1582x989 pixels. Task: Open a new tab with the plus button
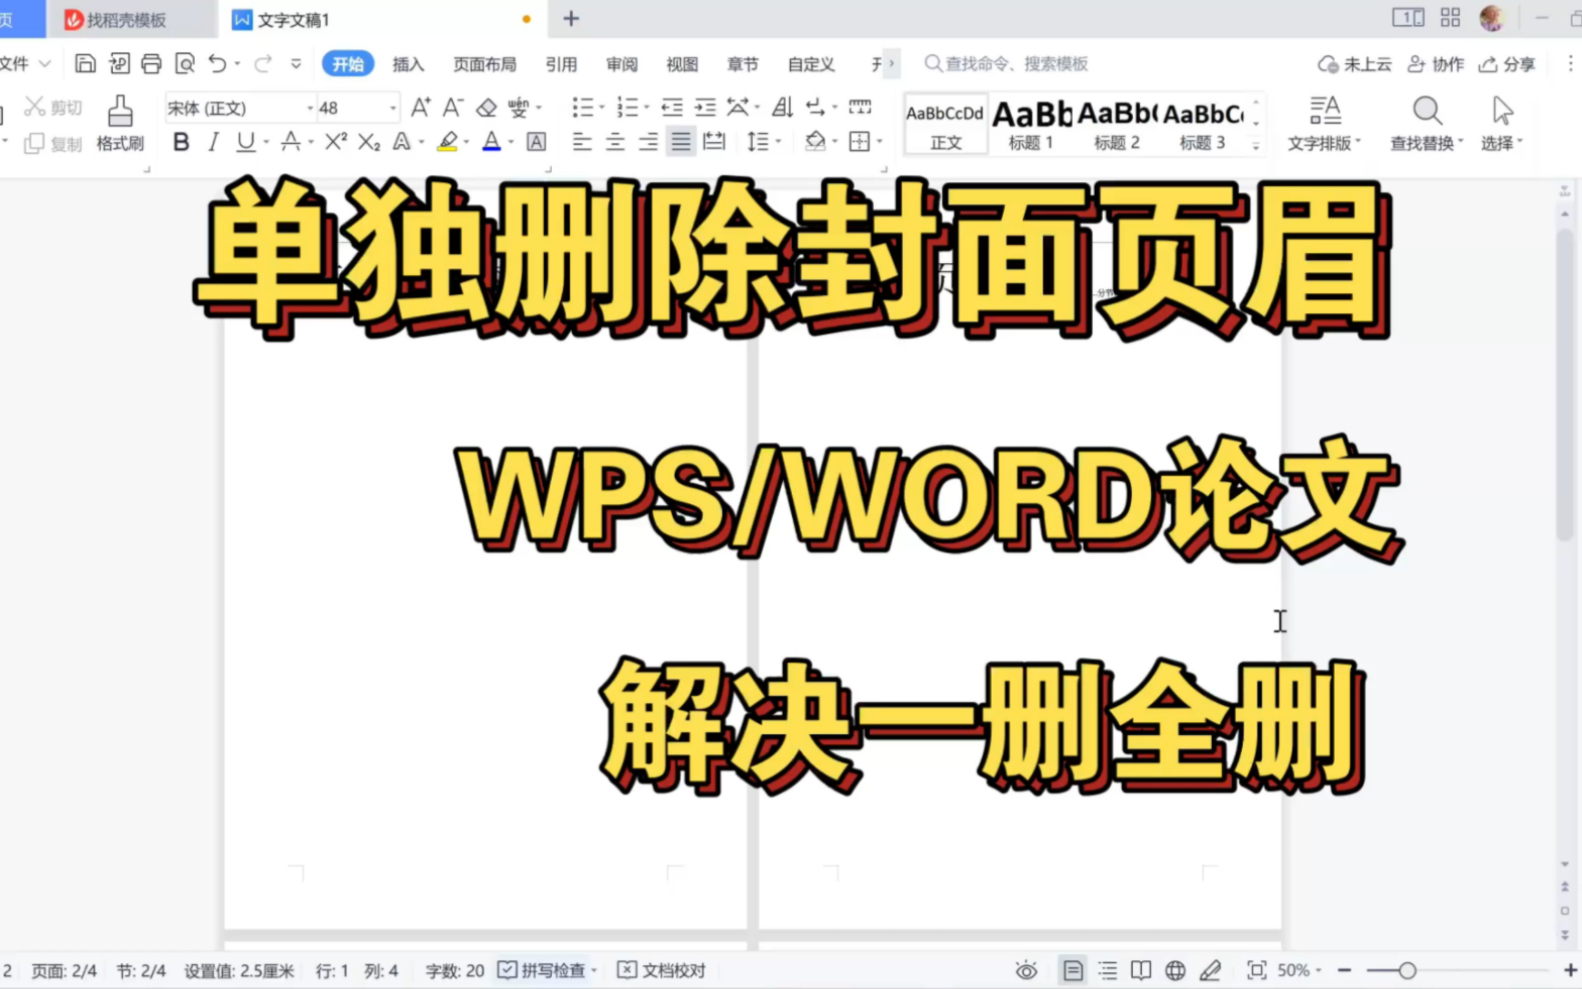pyautogui.click(x=571, y=19)
